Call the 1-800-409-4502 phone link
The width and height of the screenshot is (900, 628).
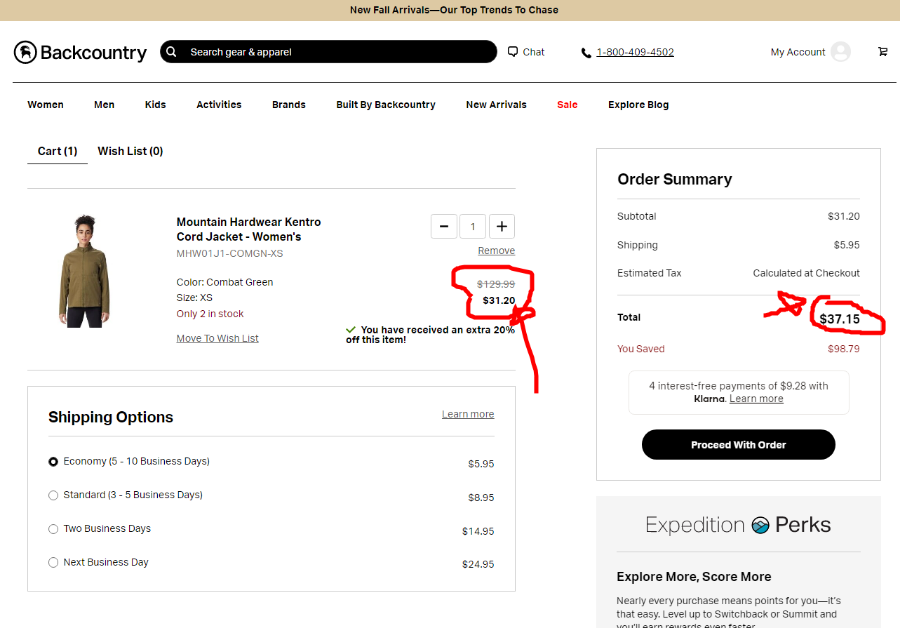(635, 52)
